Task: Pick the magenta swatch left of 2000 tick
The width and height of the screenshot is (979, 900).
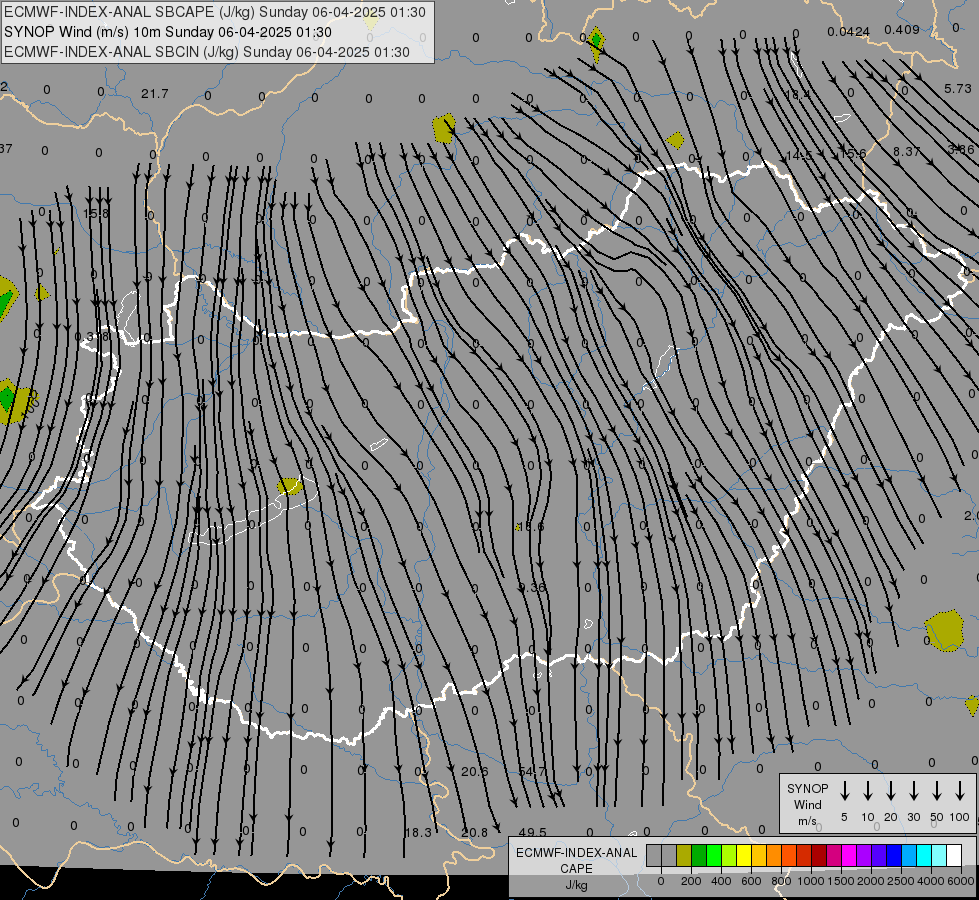Action: tap(849, 856)
